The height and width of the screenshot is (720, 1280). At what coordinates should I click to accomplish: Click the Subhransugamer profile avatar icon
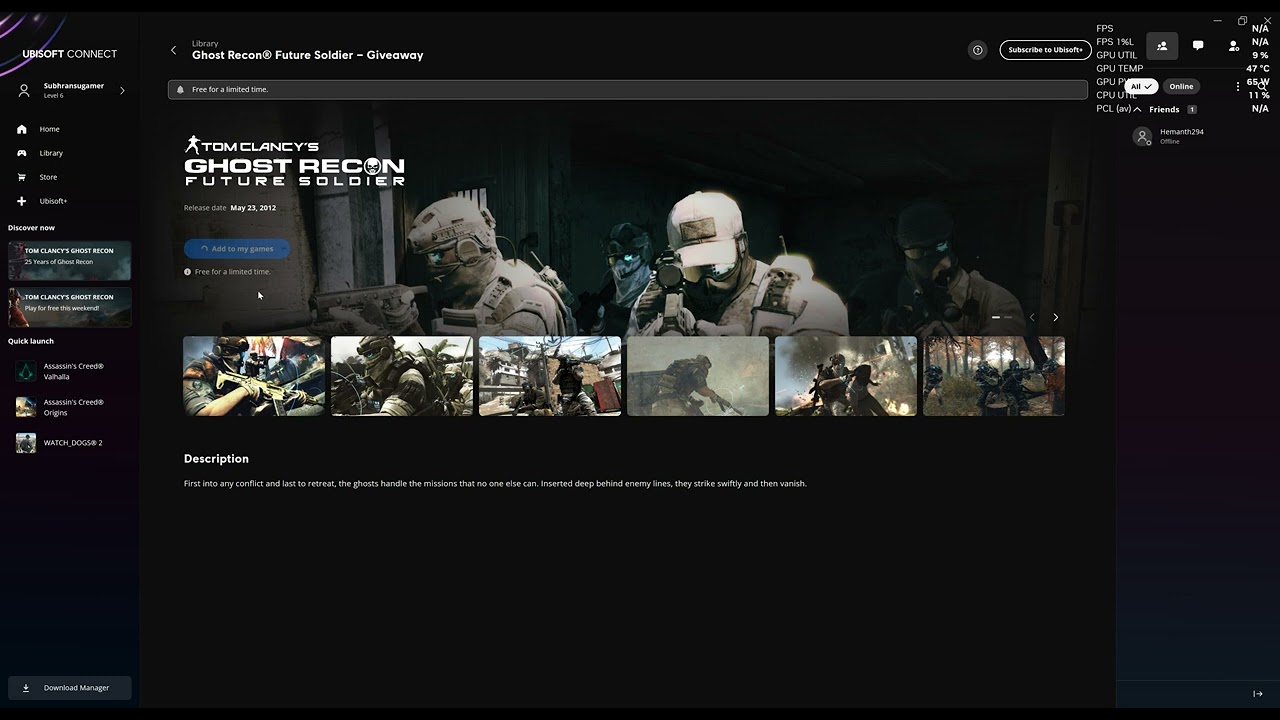point(24,90)
